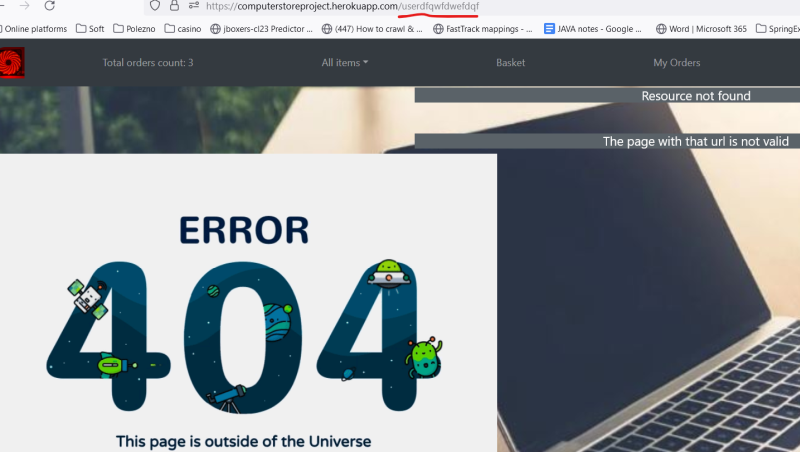Go to My Orders

(x=677, y=63)
